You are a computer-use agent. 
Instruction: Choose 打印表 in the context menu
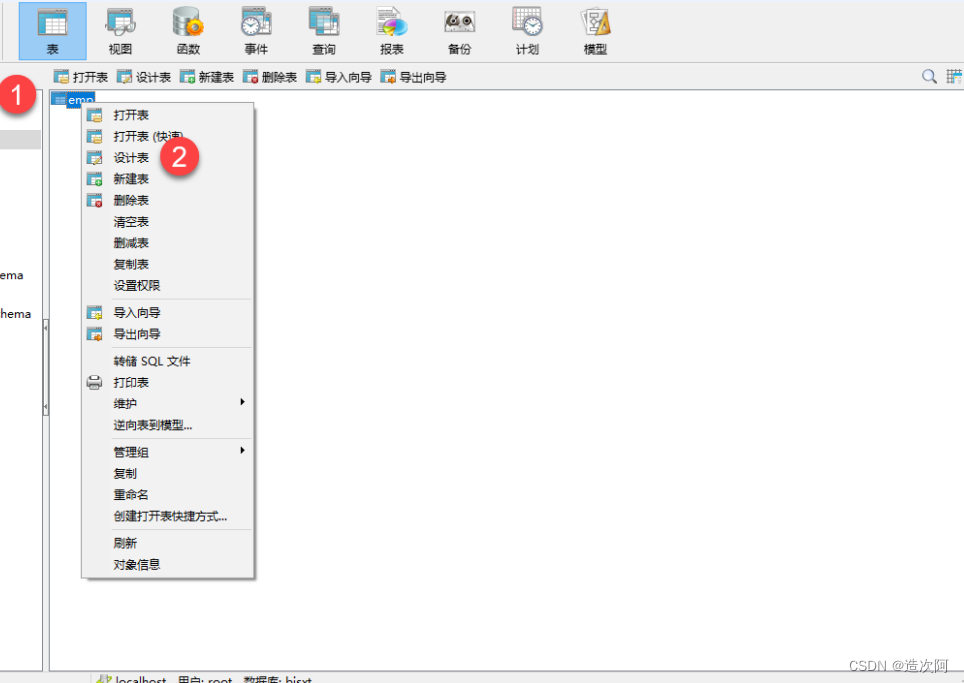[x=168, y=382]
